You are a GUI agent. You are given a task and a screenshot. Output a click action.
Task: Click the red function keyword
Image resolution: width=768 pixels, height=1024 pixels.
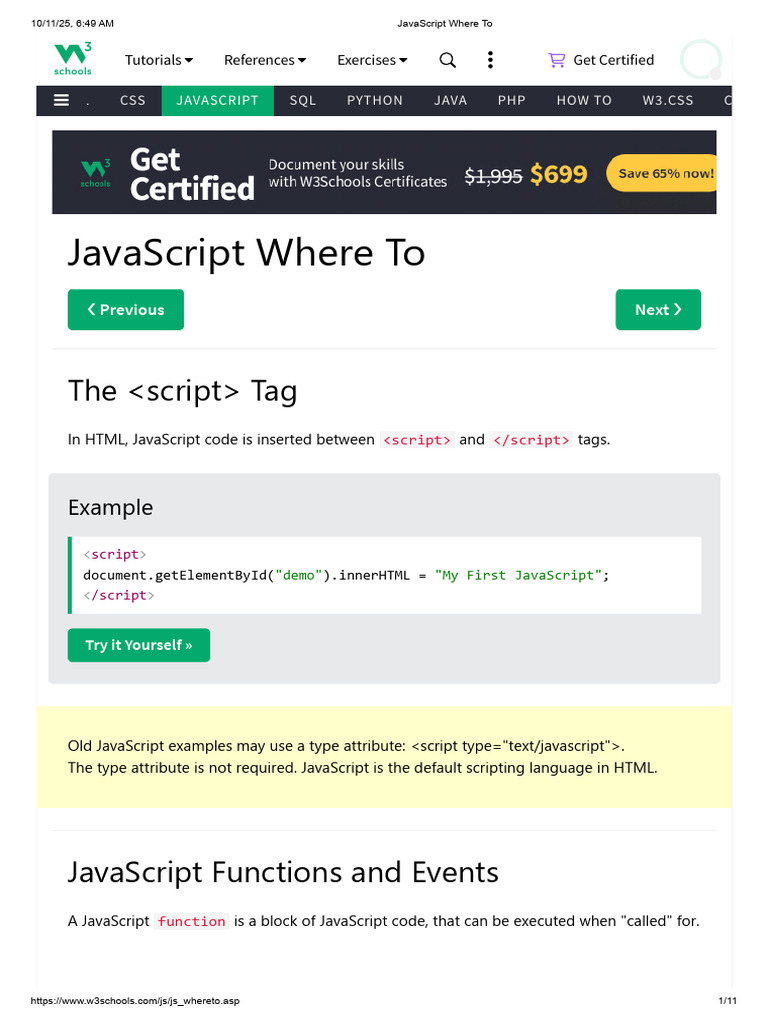(x=191, y=921)
